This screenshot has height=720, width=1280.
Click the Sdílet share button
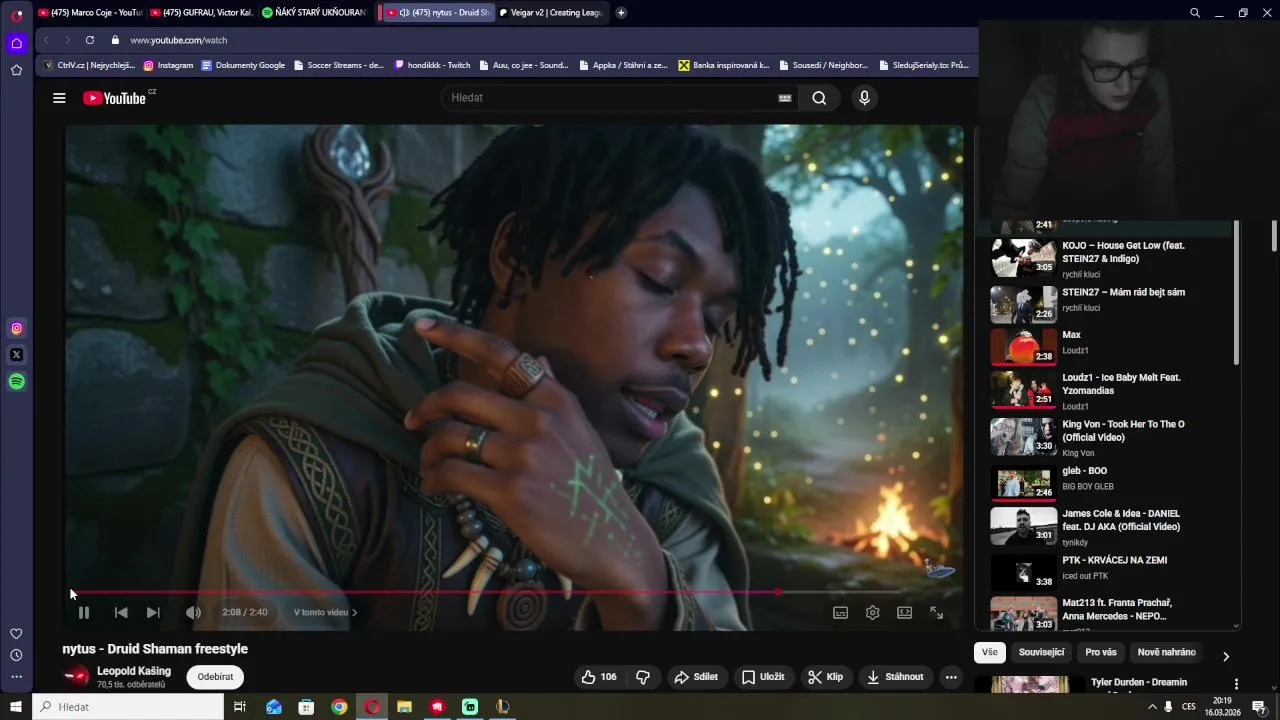(696, 677)
